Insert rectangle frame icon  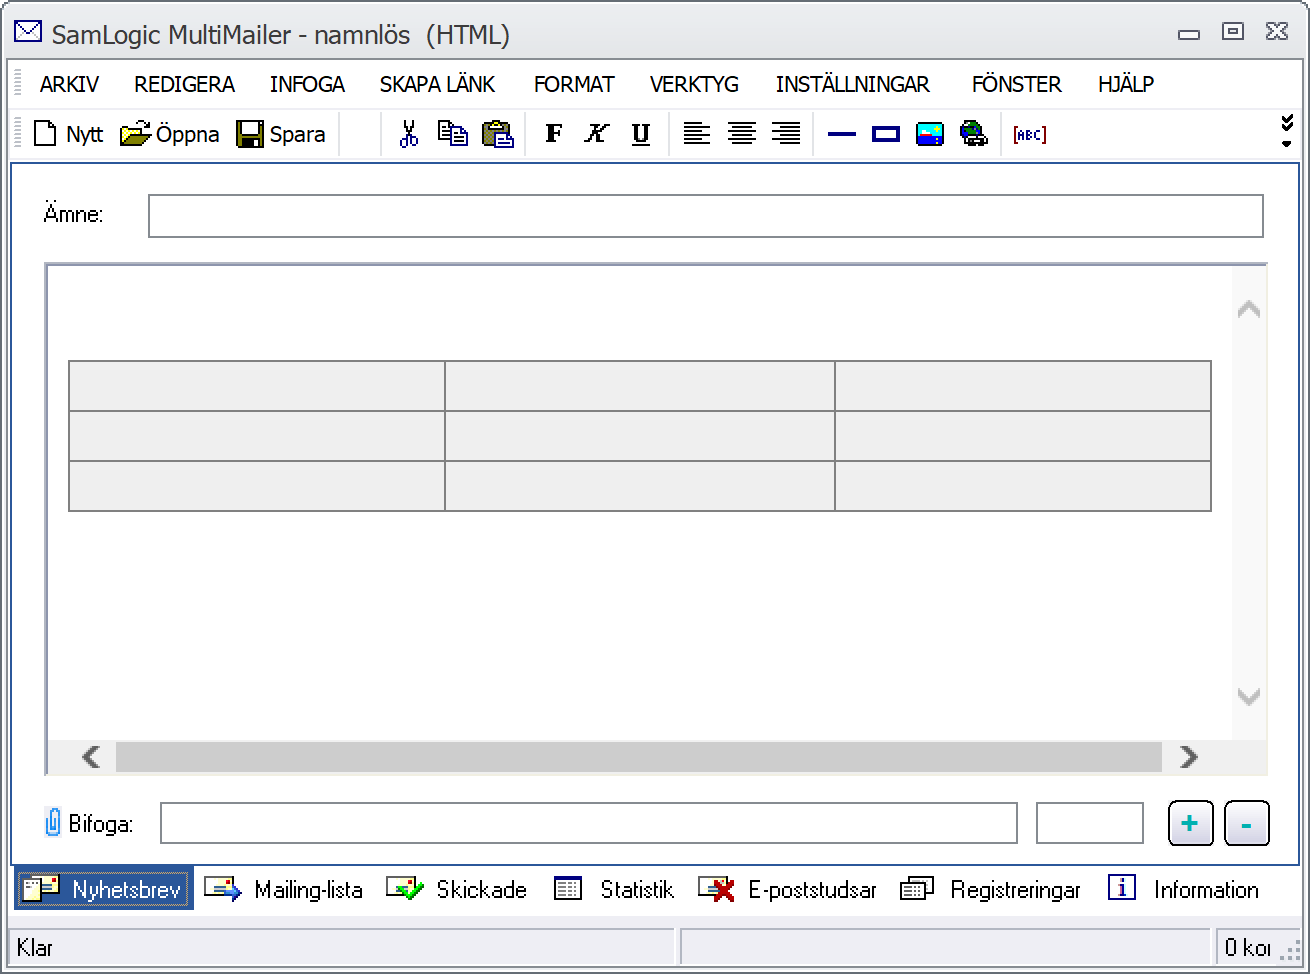[886, 134]
